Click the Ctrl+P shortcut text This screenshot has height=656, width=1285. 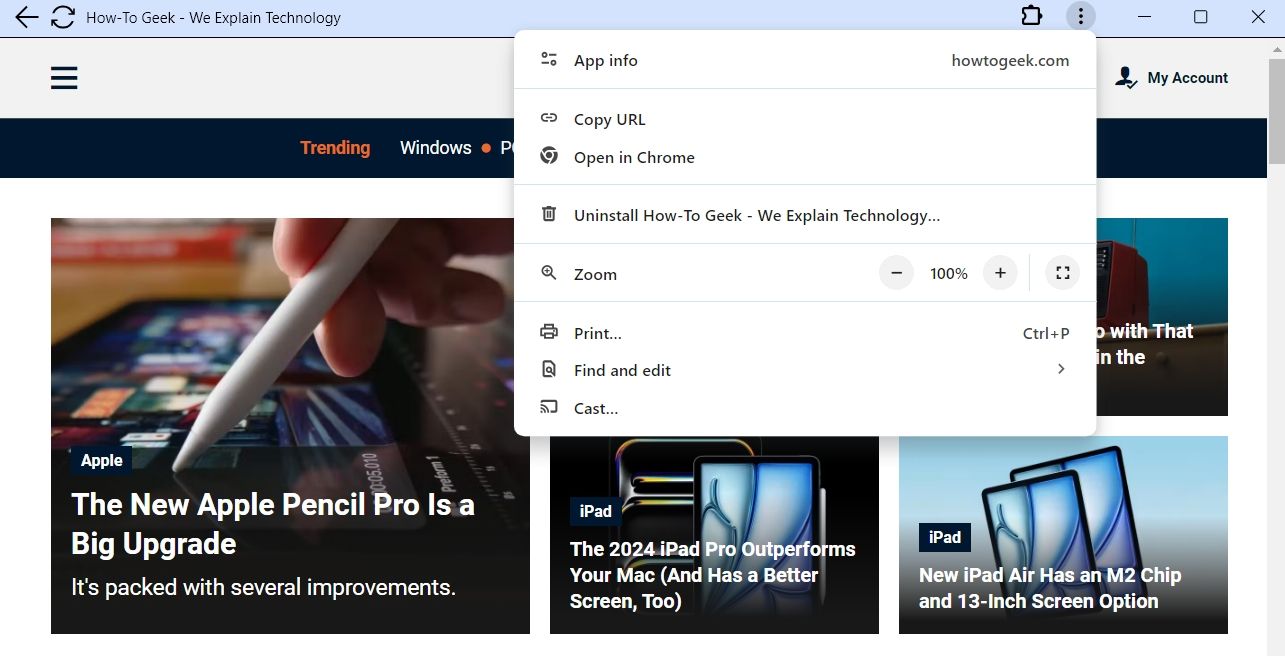tap(1046, 333)
